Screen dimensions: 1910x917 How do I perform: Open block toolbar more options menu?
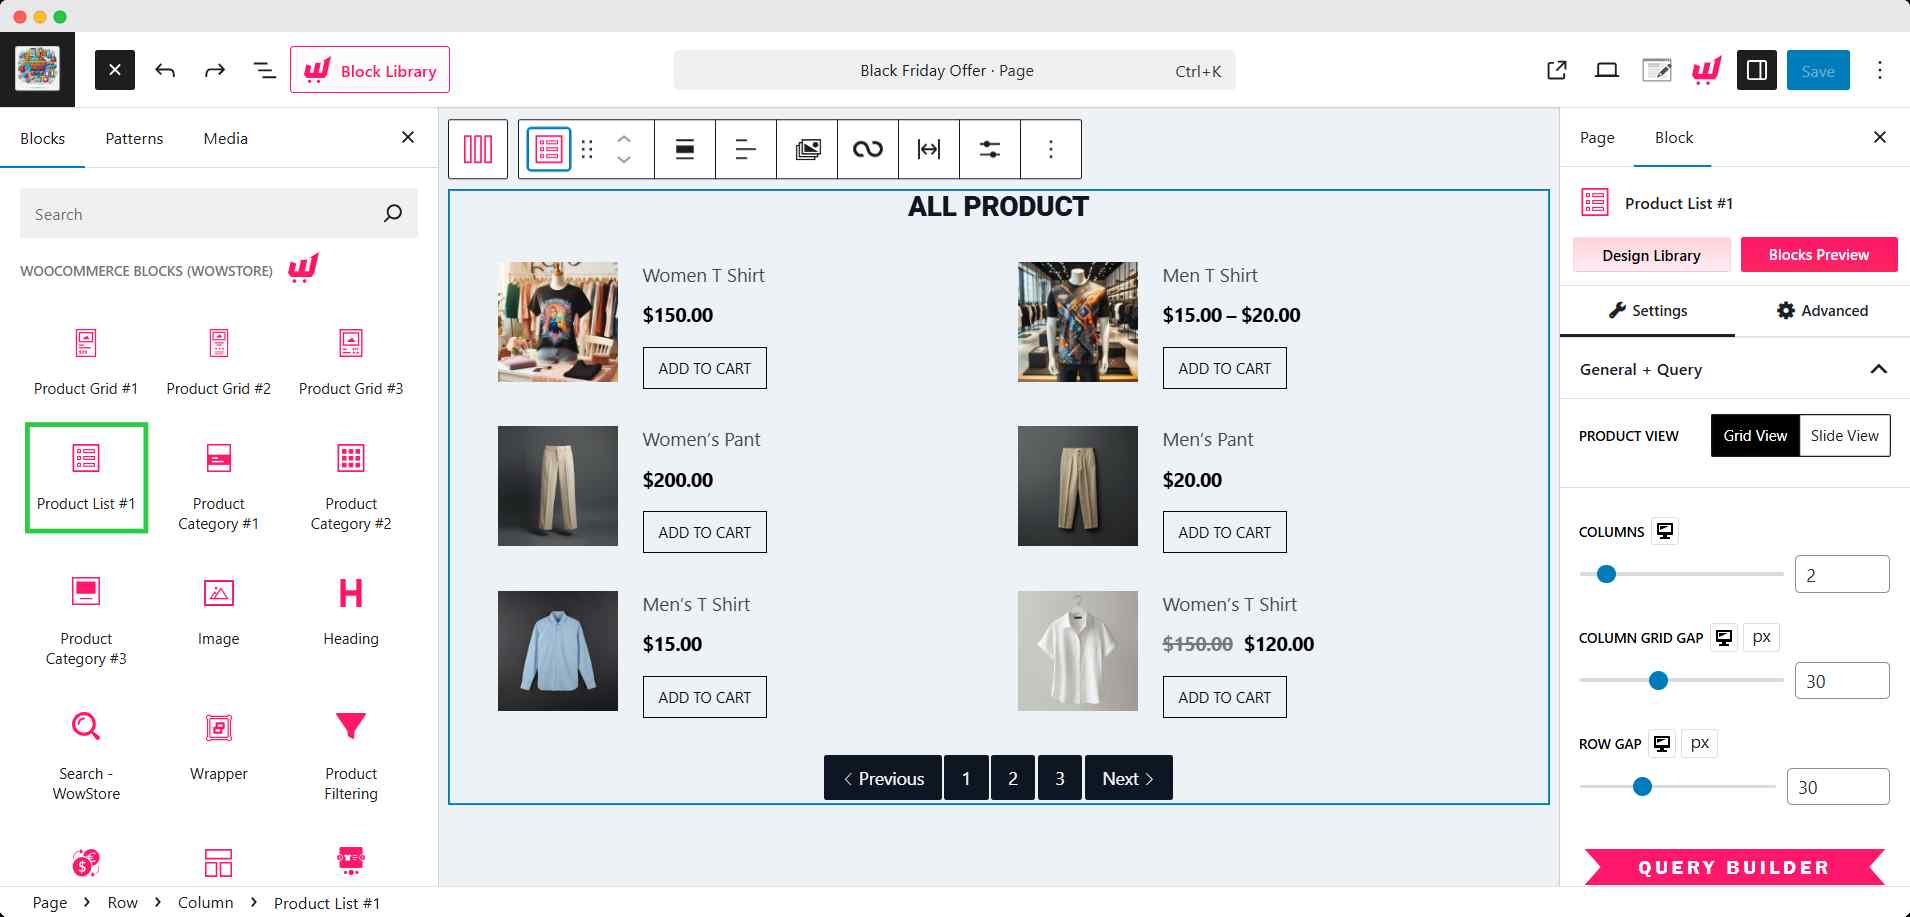coord(1051,149)
